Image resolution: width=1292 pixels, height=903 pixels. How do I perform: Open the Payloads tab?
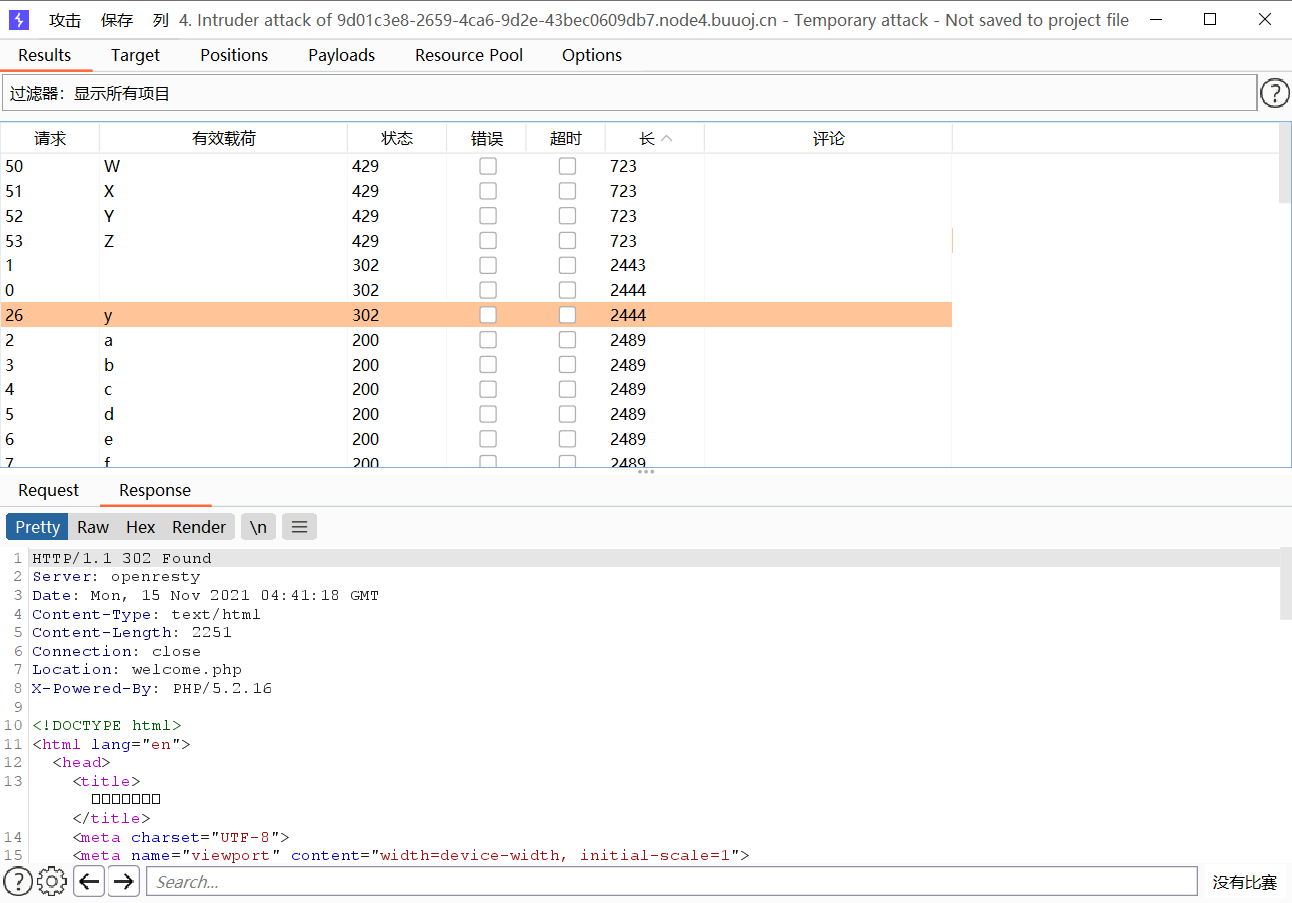tap(342, 55)
